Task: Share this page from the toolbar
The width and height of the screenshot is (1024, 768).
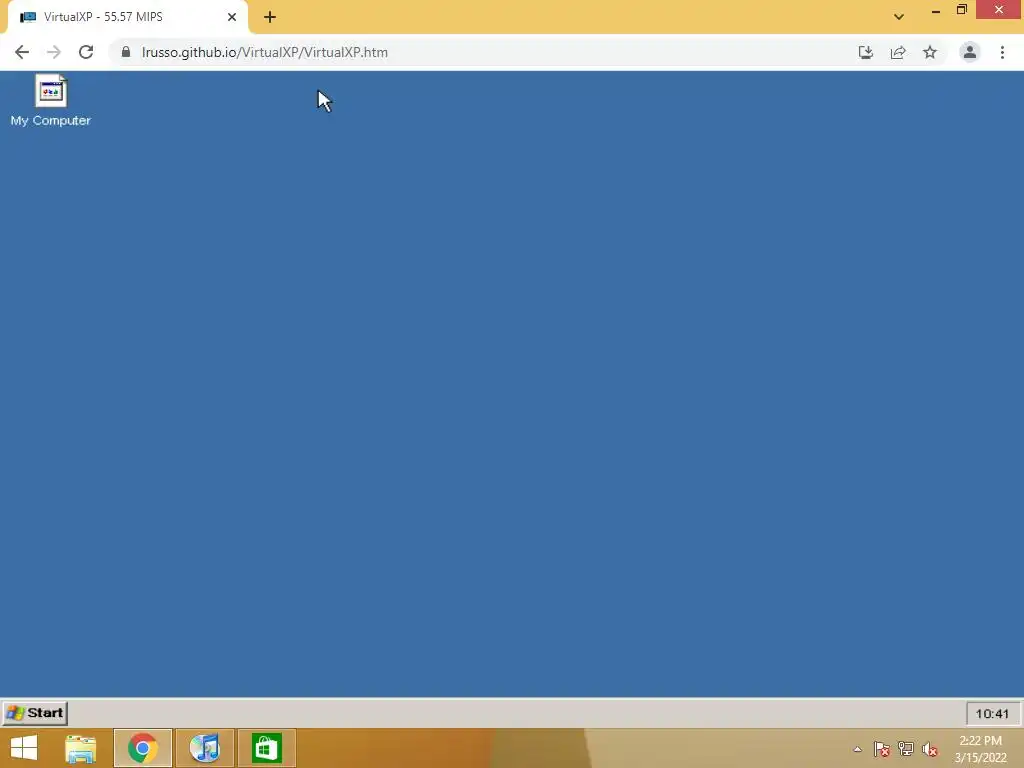Action: click(x=898, y=52)
